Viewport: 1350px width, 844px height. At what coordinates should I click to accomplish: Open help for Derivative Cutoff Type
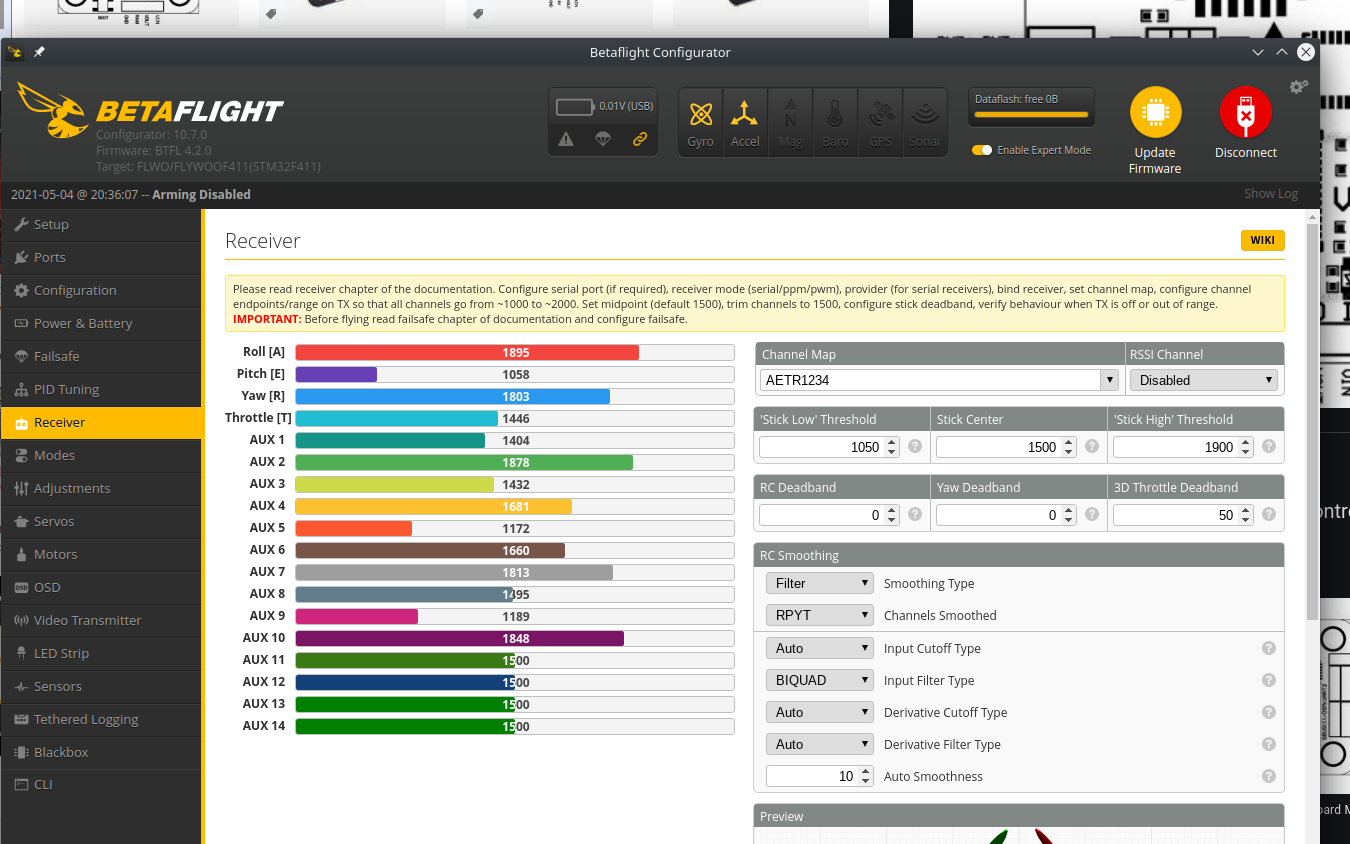1269,712
